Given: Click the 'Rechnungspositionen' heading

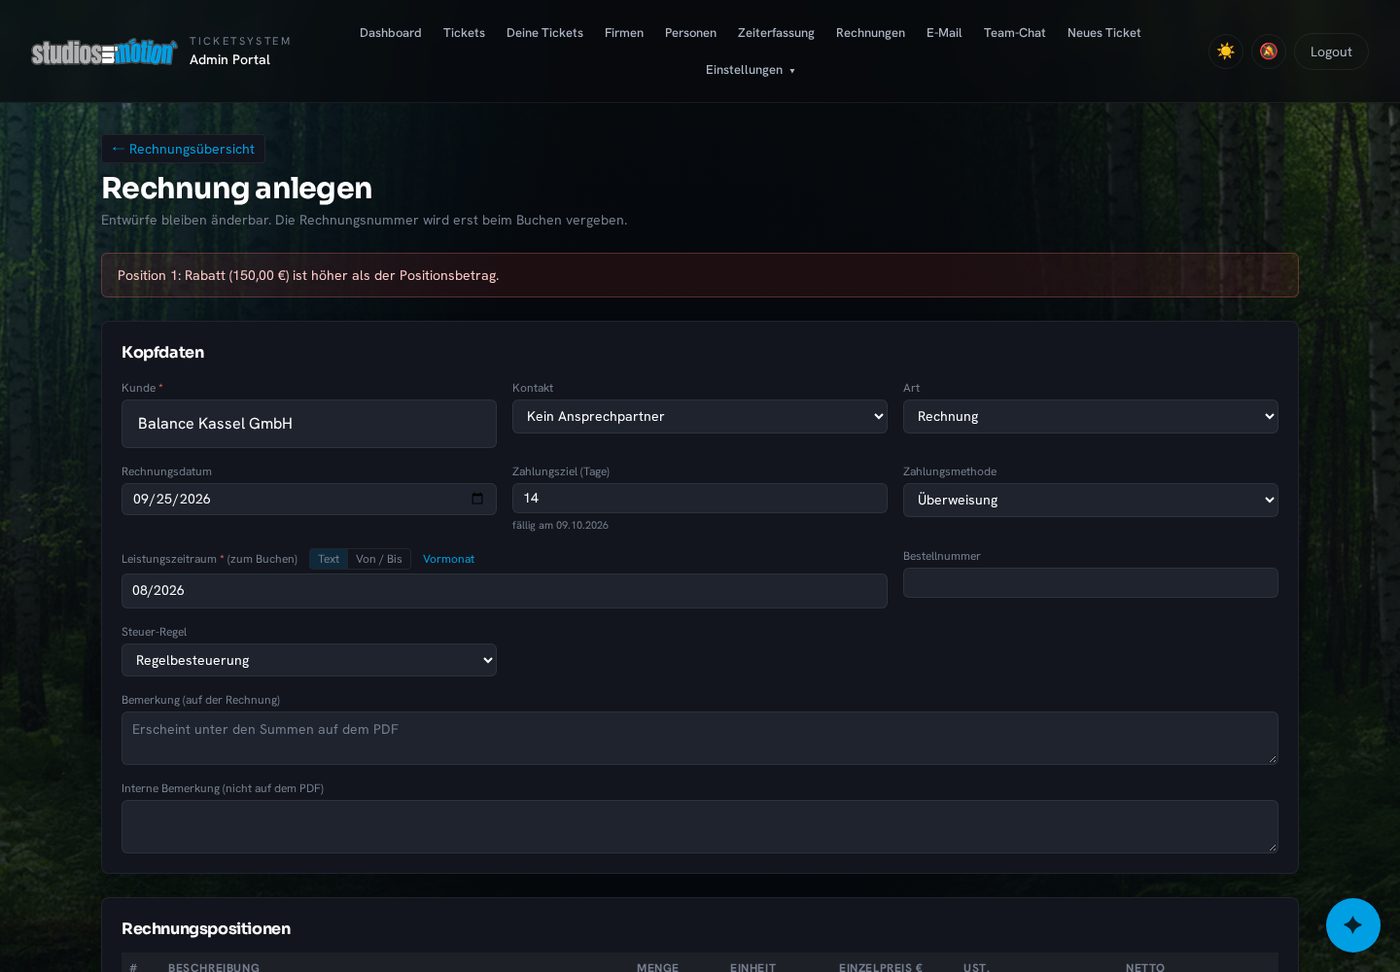Looking at the screenshot, I should coord(206,929).
